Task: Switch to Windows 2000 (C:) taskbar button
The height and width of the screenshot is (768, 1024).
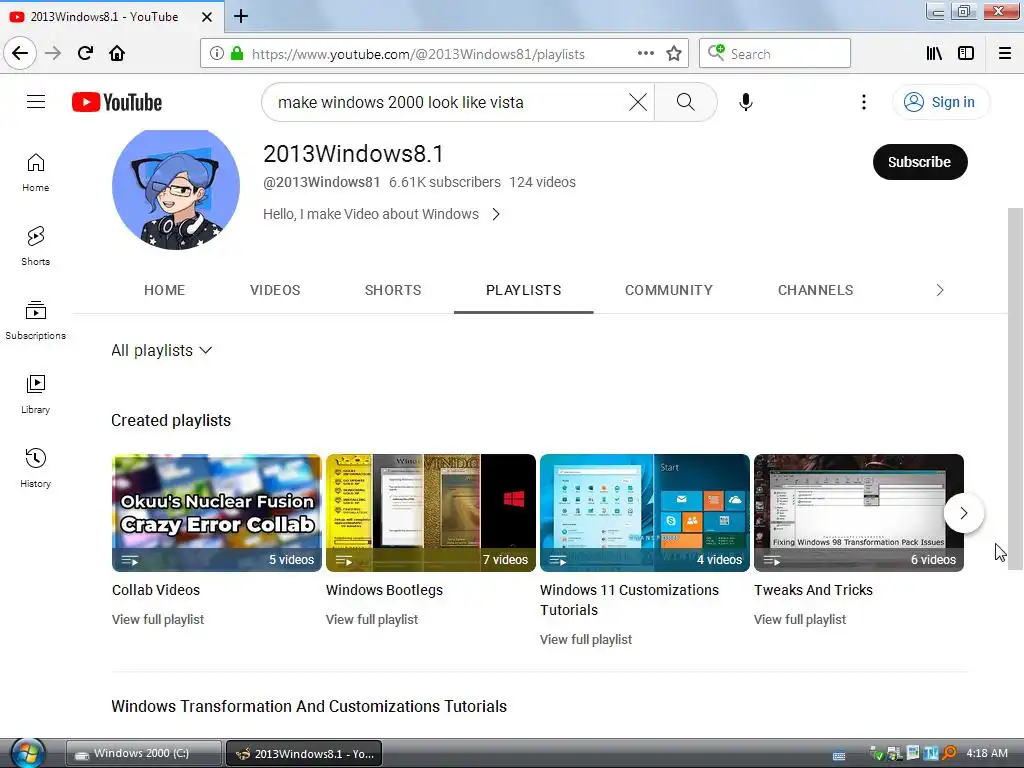Action: [143, 754]
